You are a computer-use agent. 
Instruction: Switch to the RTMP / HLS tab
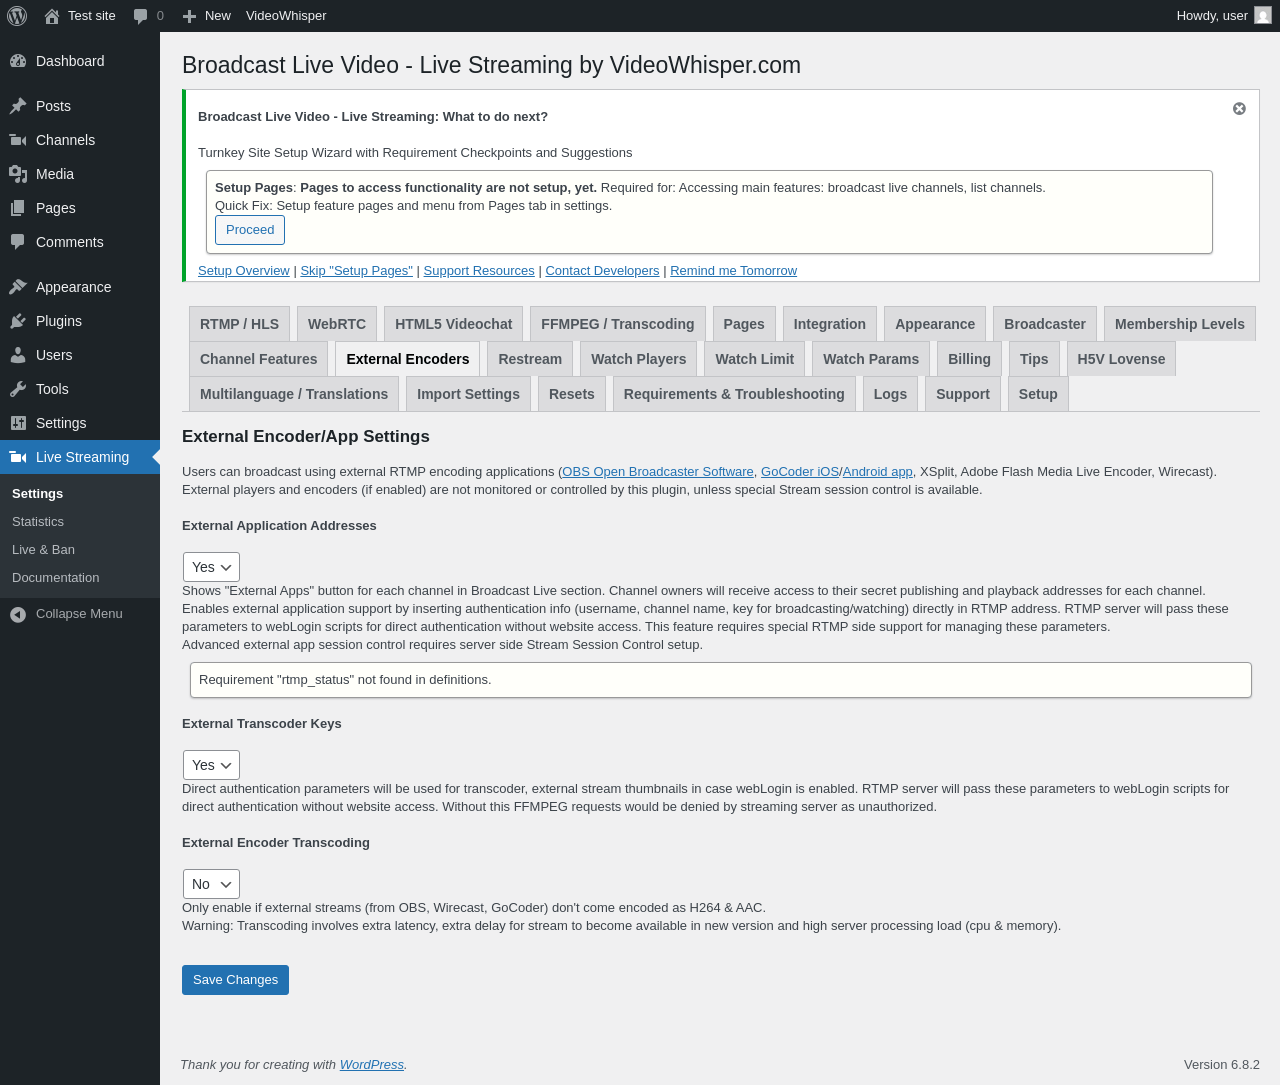coord(239,324)
